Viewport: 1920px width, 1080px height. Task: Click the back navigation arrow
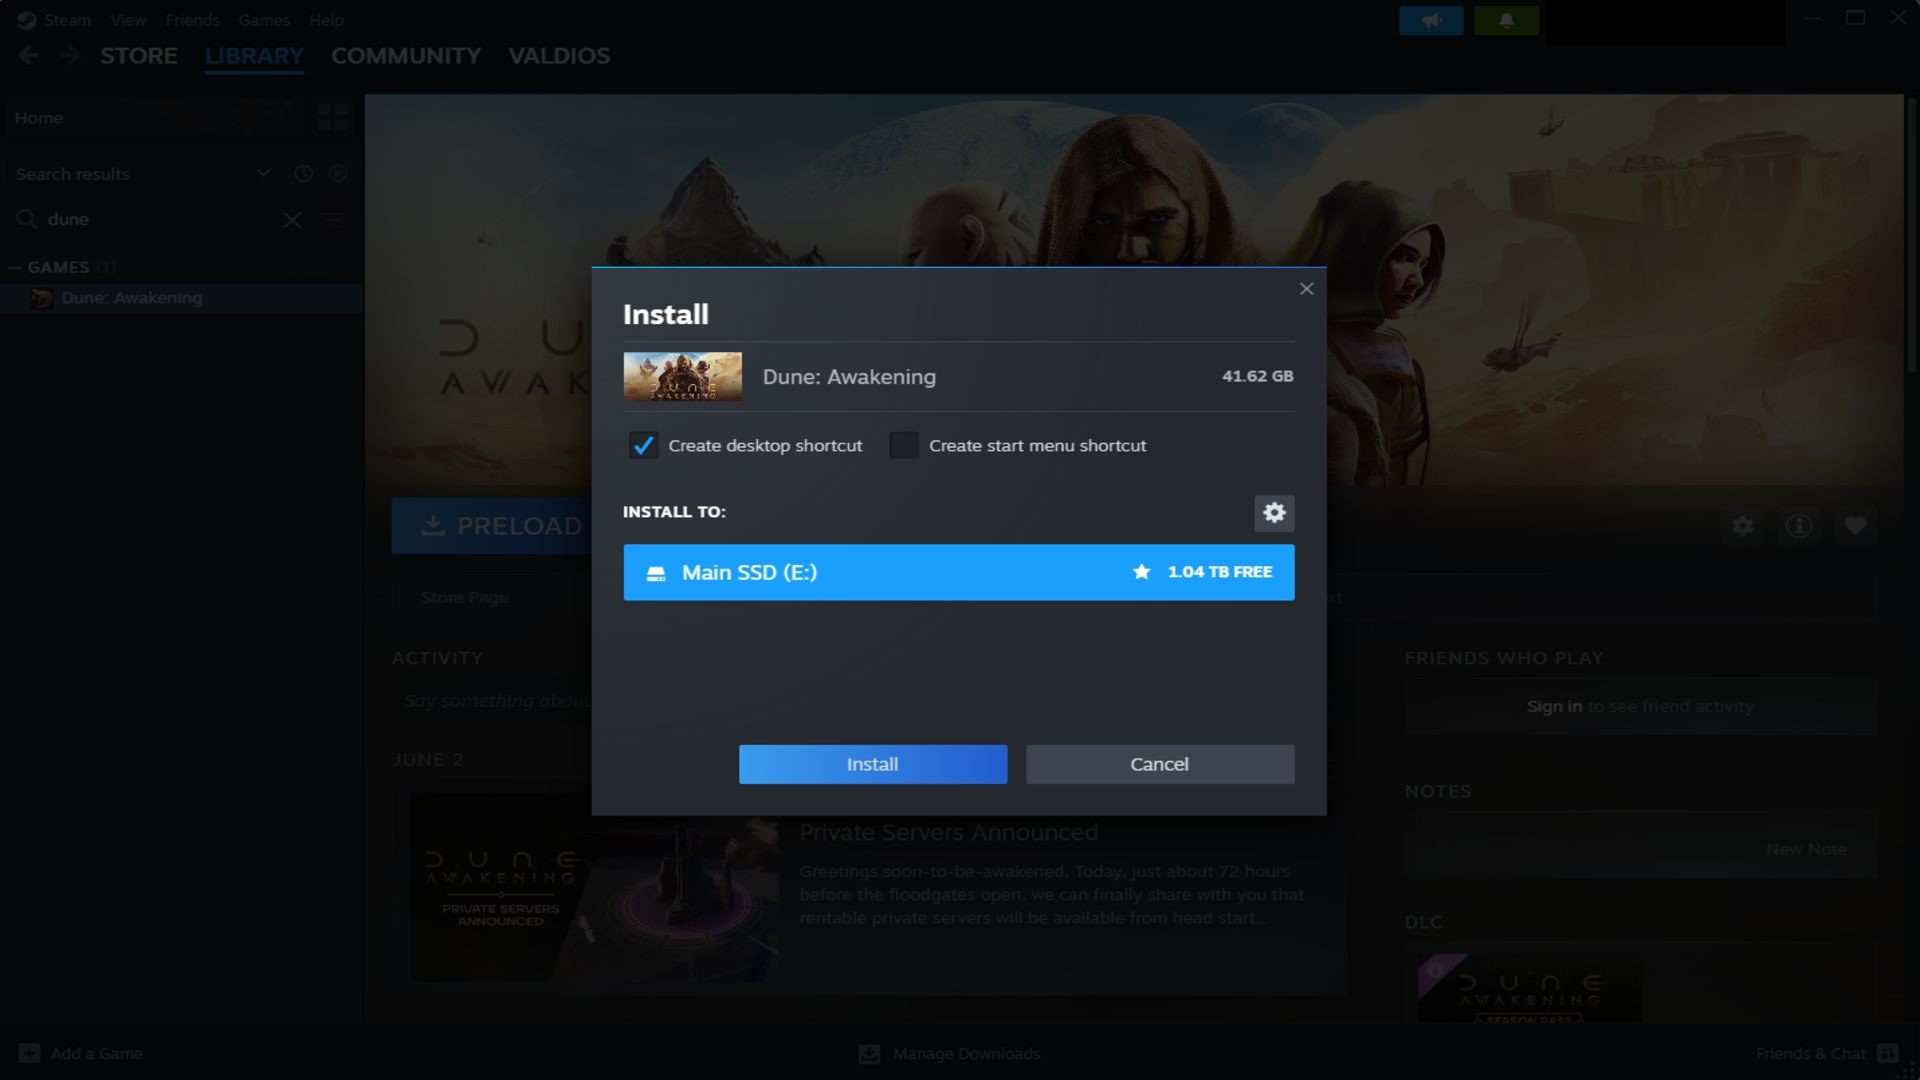coord(28,56)
